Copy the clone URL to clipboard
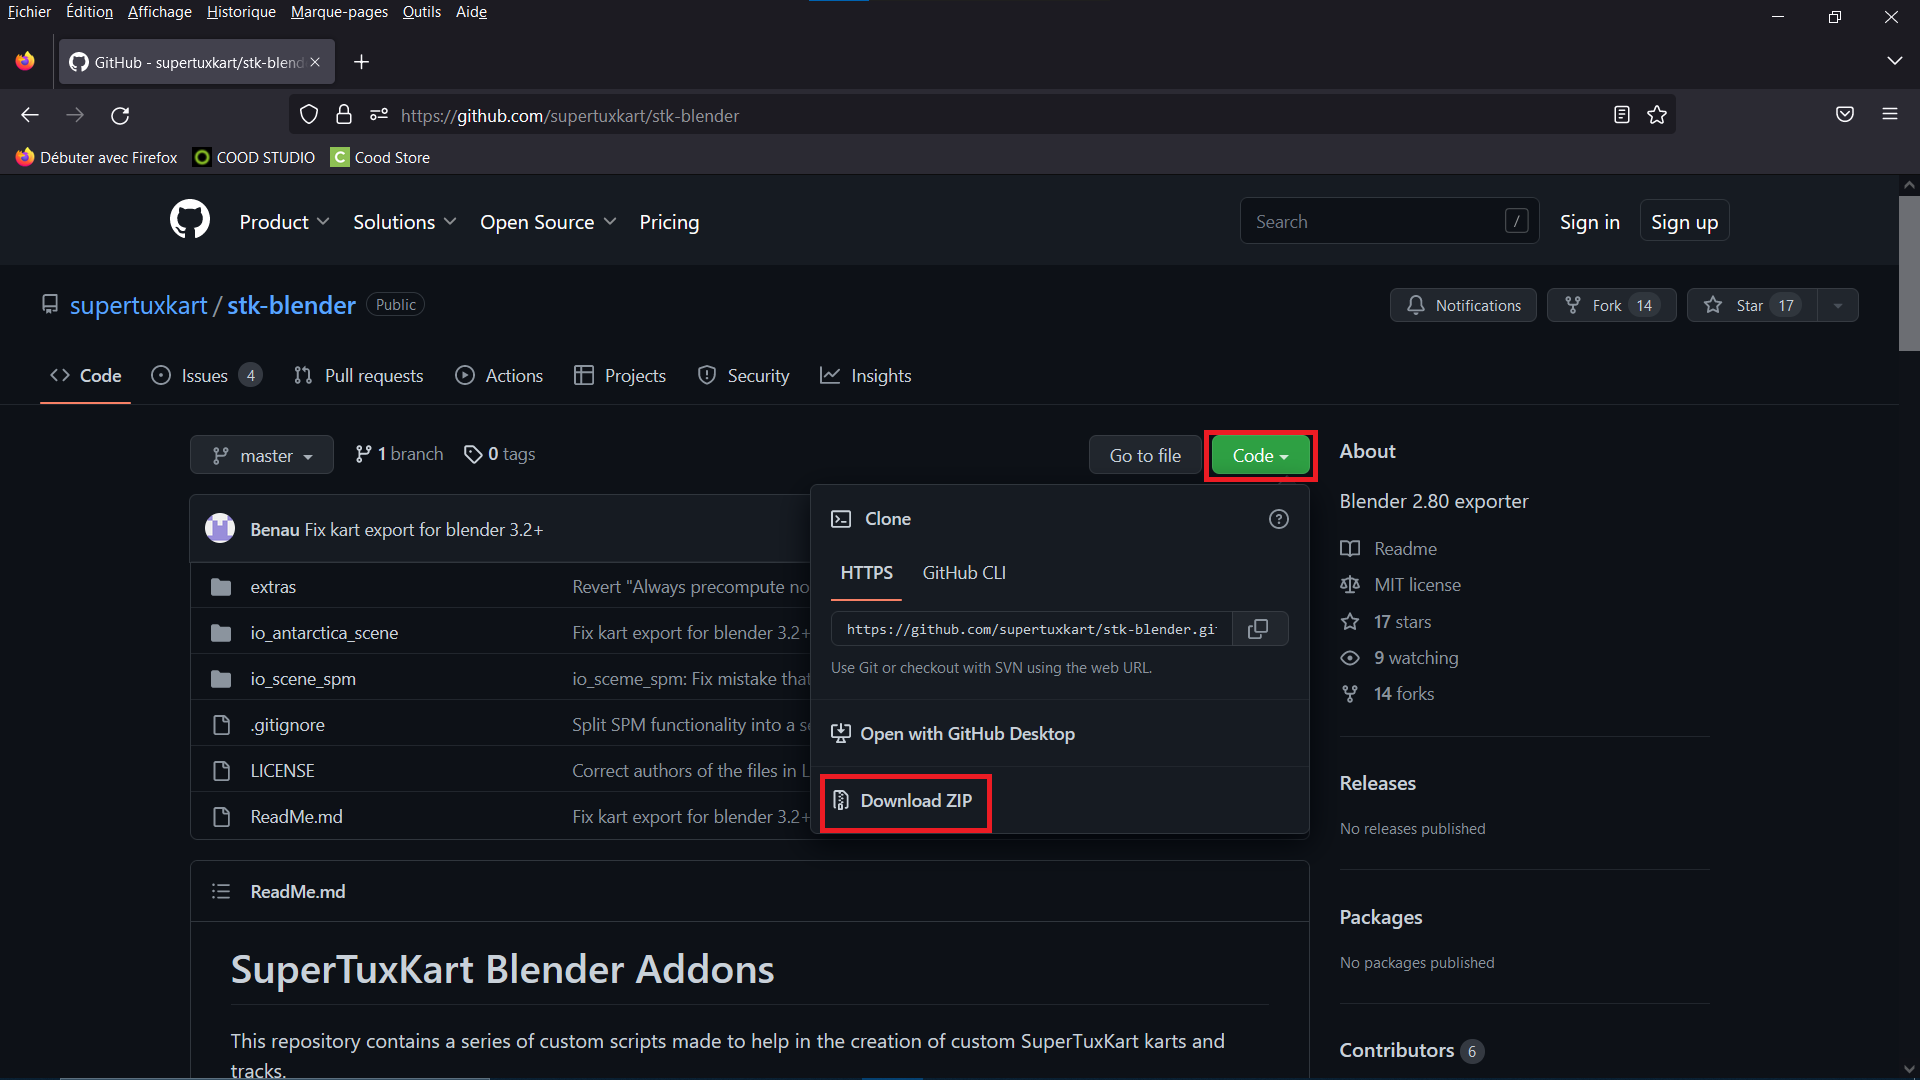1920x1080 pixels. [x=1258, y=629]
